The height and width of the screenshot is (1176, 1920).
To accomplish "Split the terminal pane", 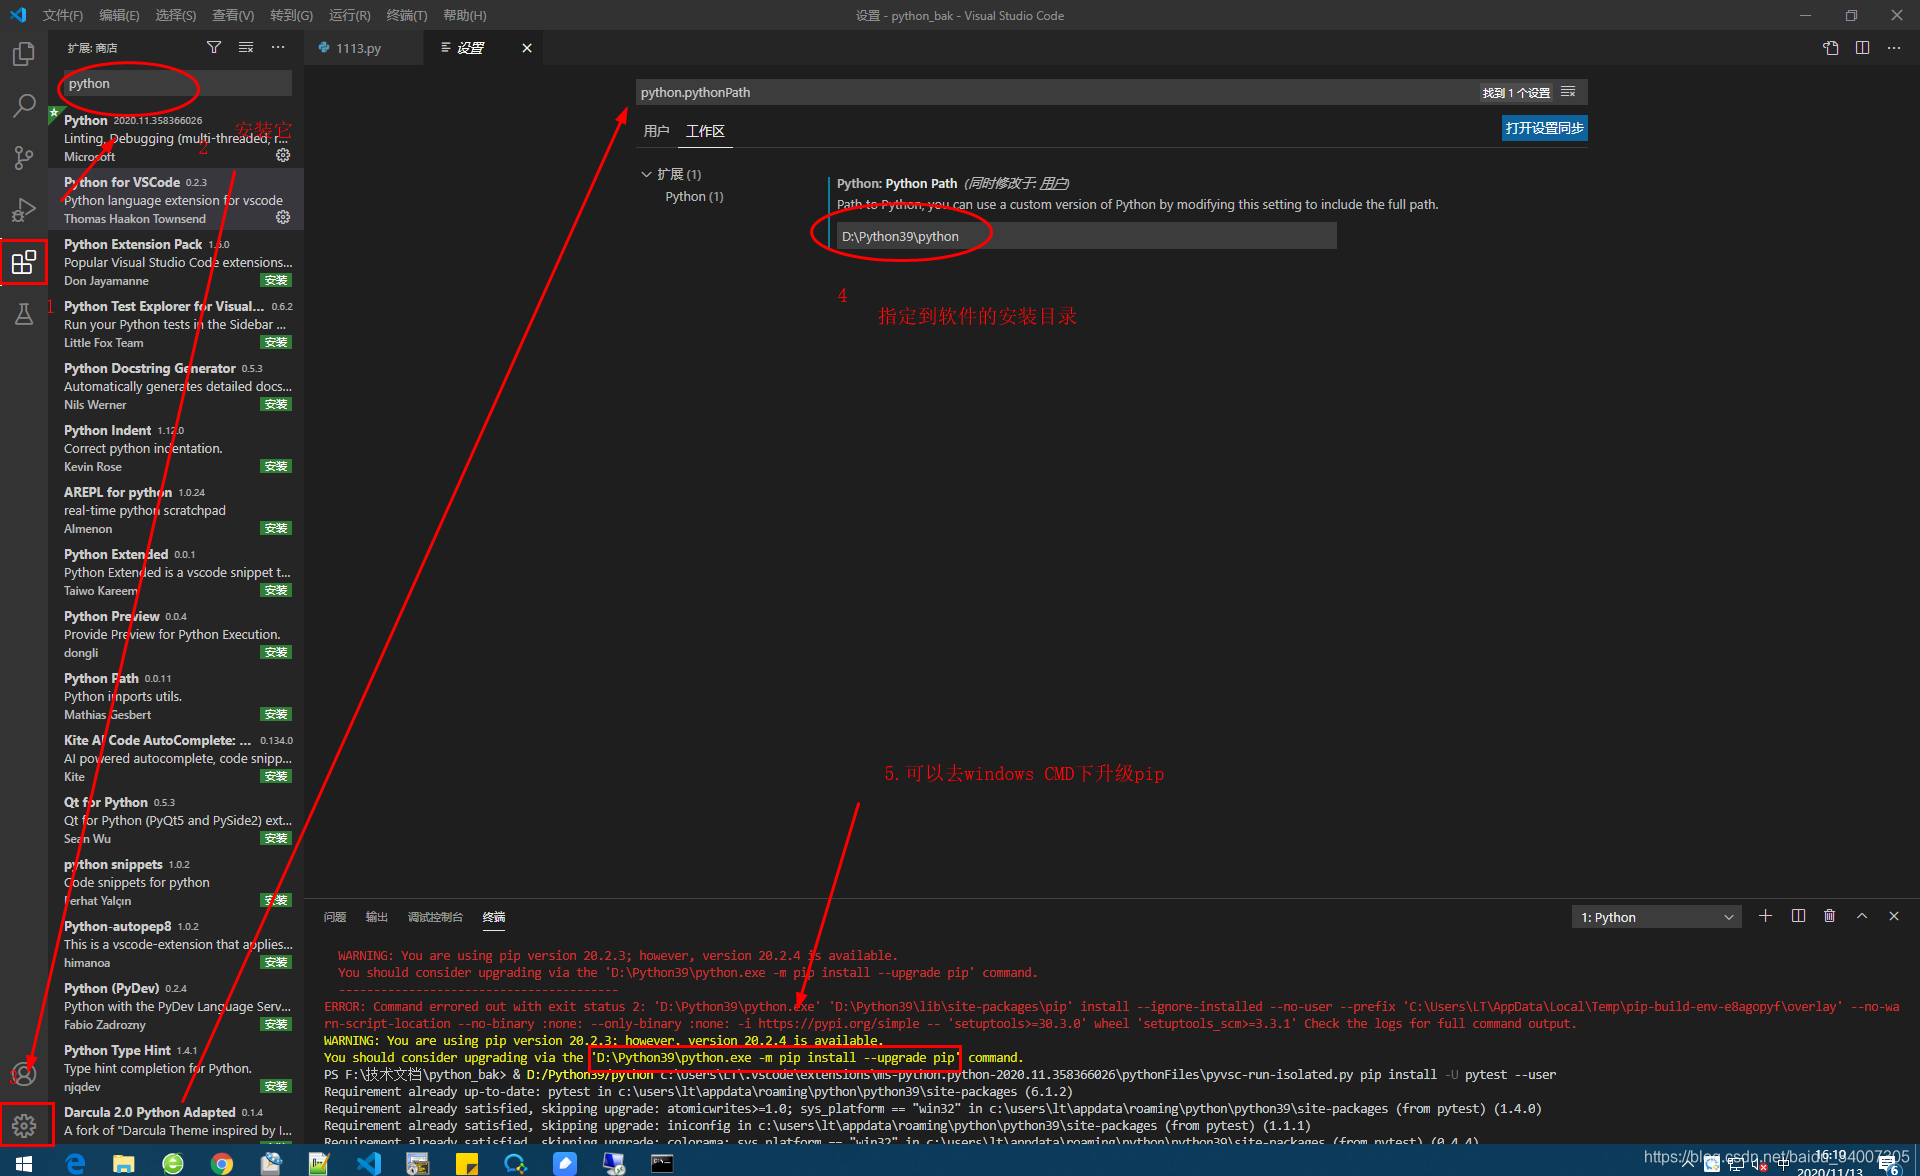I will [x=1798, y=916].
